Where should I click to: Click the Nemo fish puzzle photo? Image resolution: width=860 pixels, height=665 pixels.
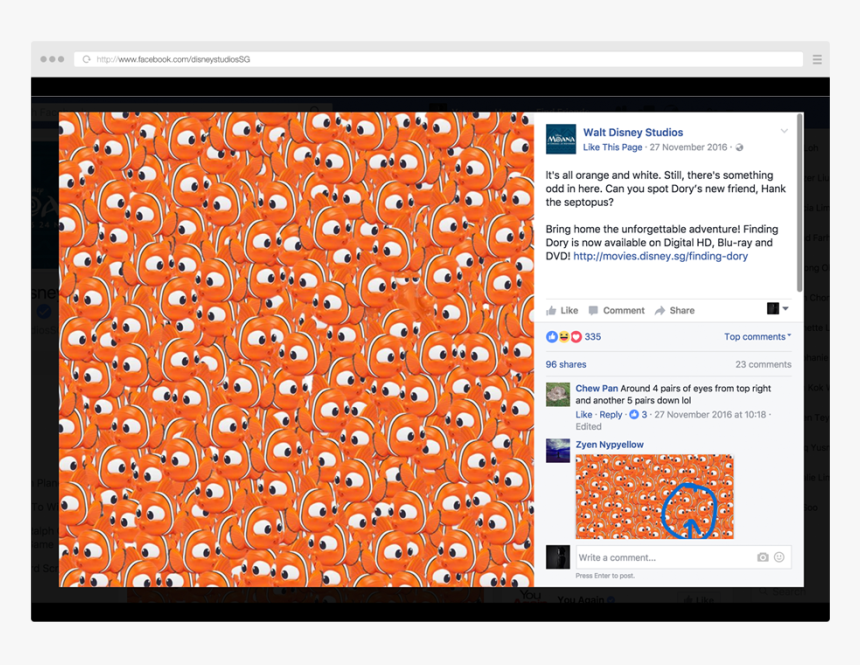(x=296, y=350)
